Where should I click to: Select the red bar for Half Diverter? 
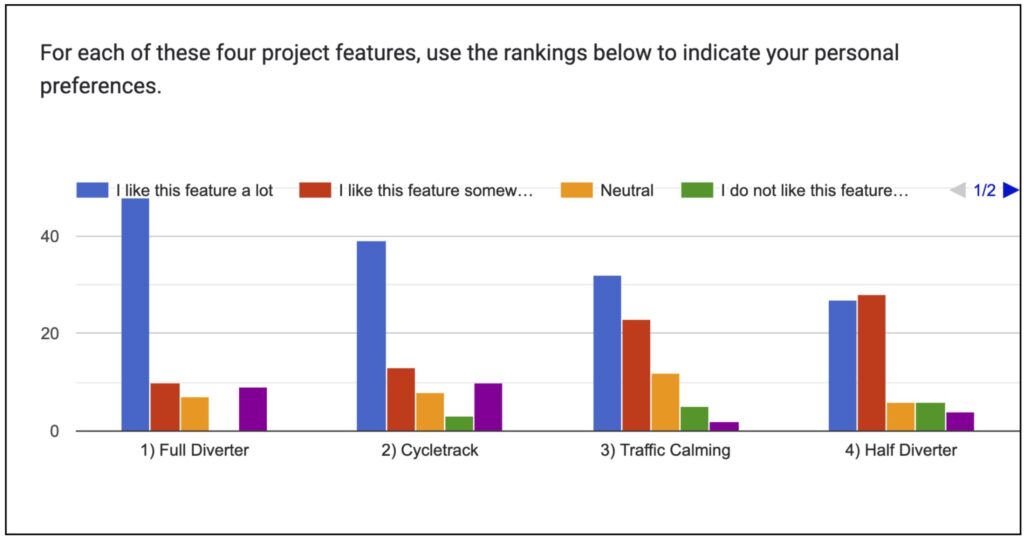tap(871, 363)
